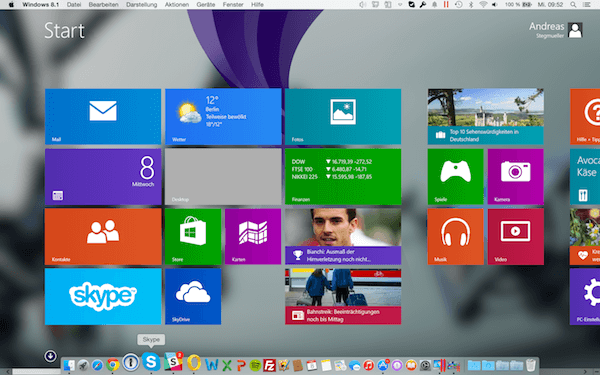Open Top 10 Sehenswürdigkeiten in Deutschland tile
The width and height of the screenshot is (600, 375).
486,117
